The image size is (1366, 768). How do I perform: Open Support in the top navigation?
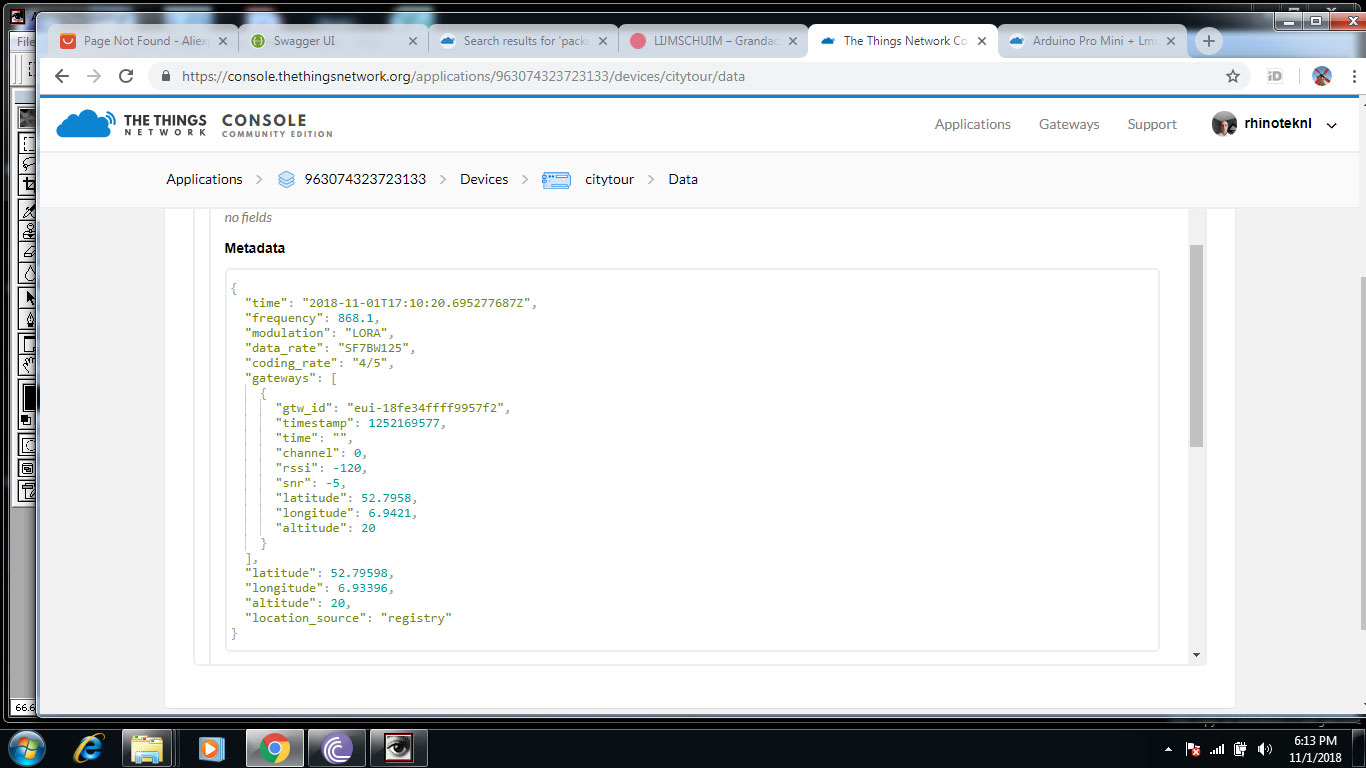coord(1152,124)
